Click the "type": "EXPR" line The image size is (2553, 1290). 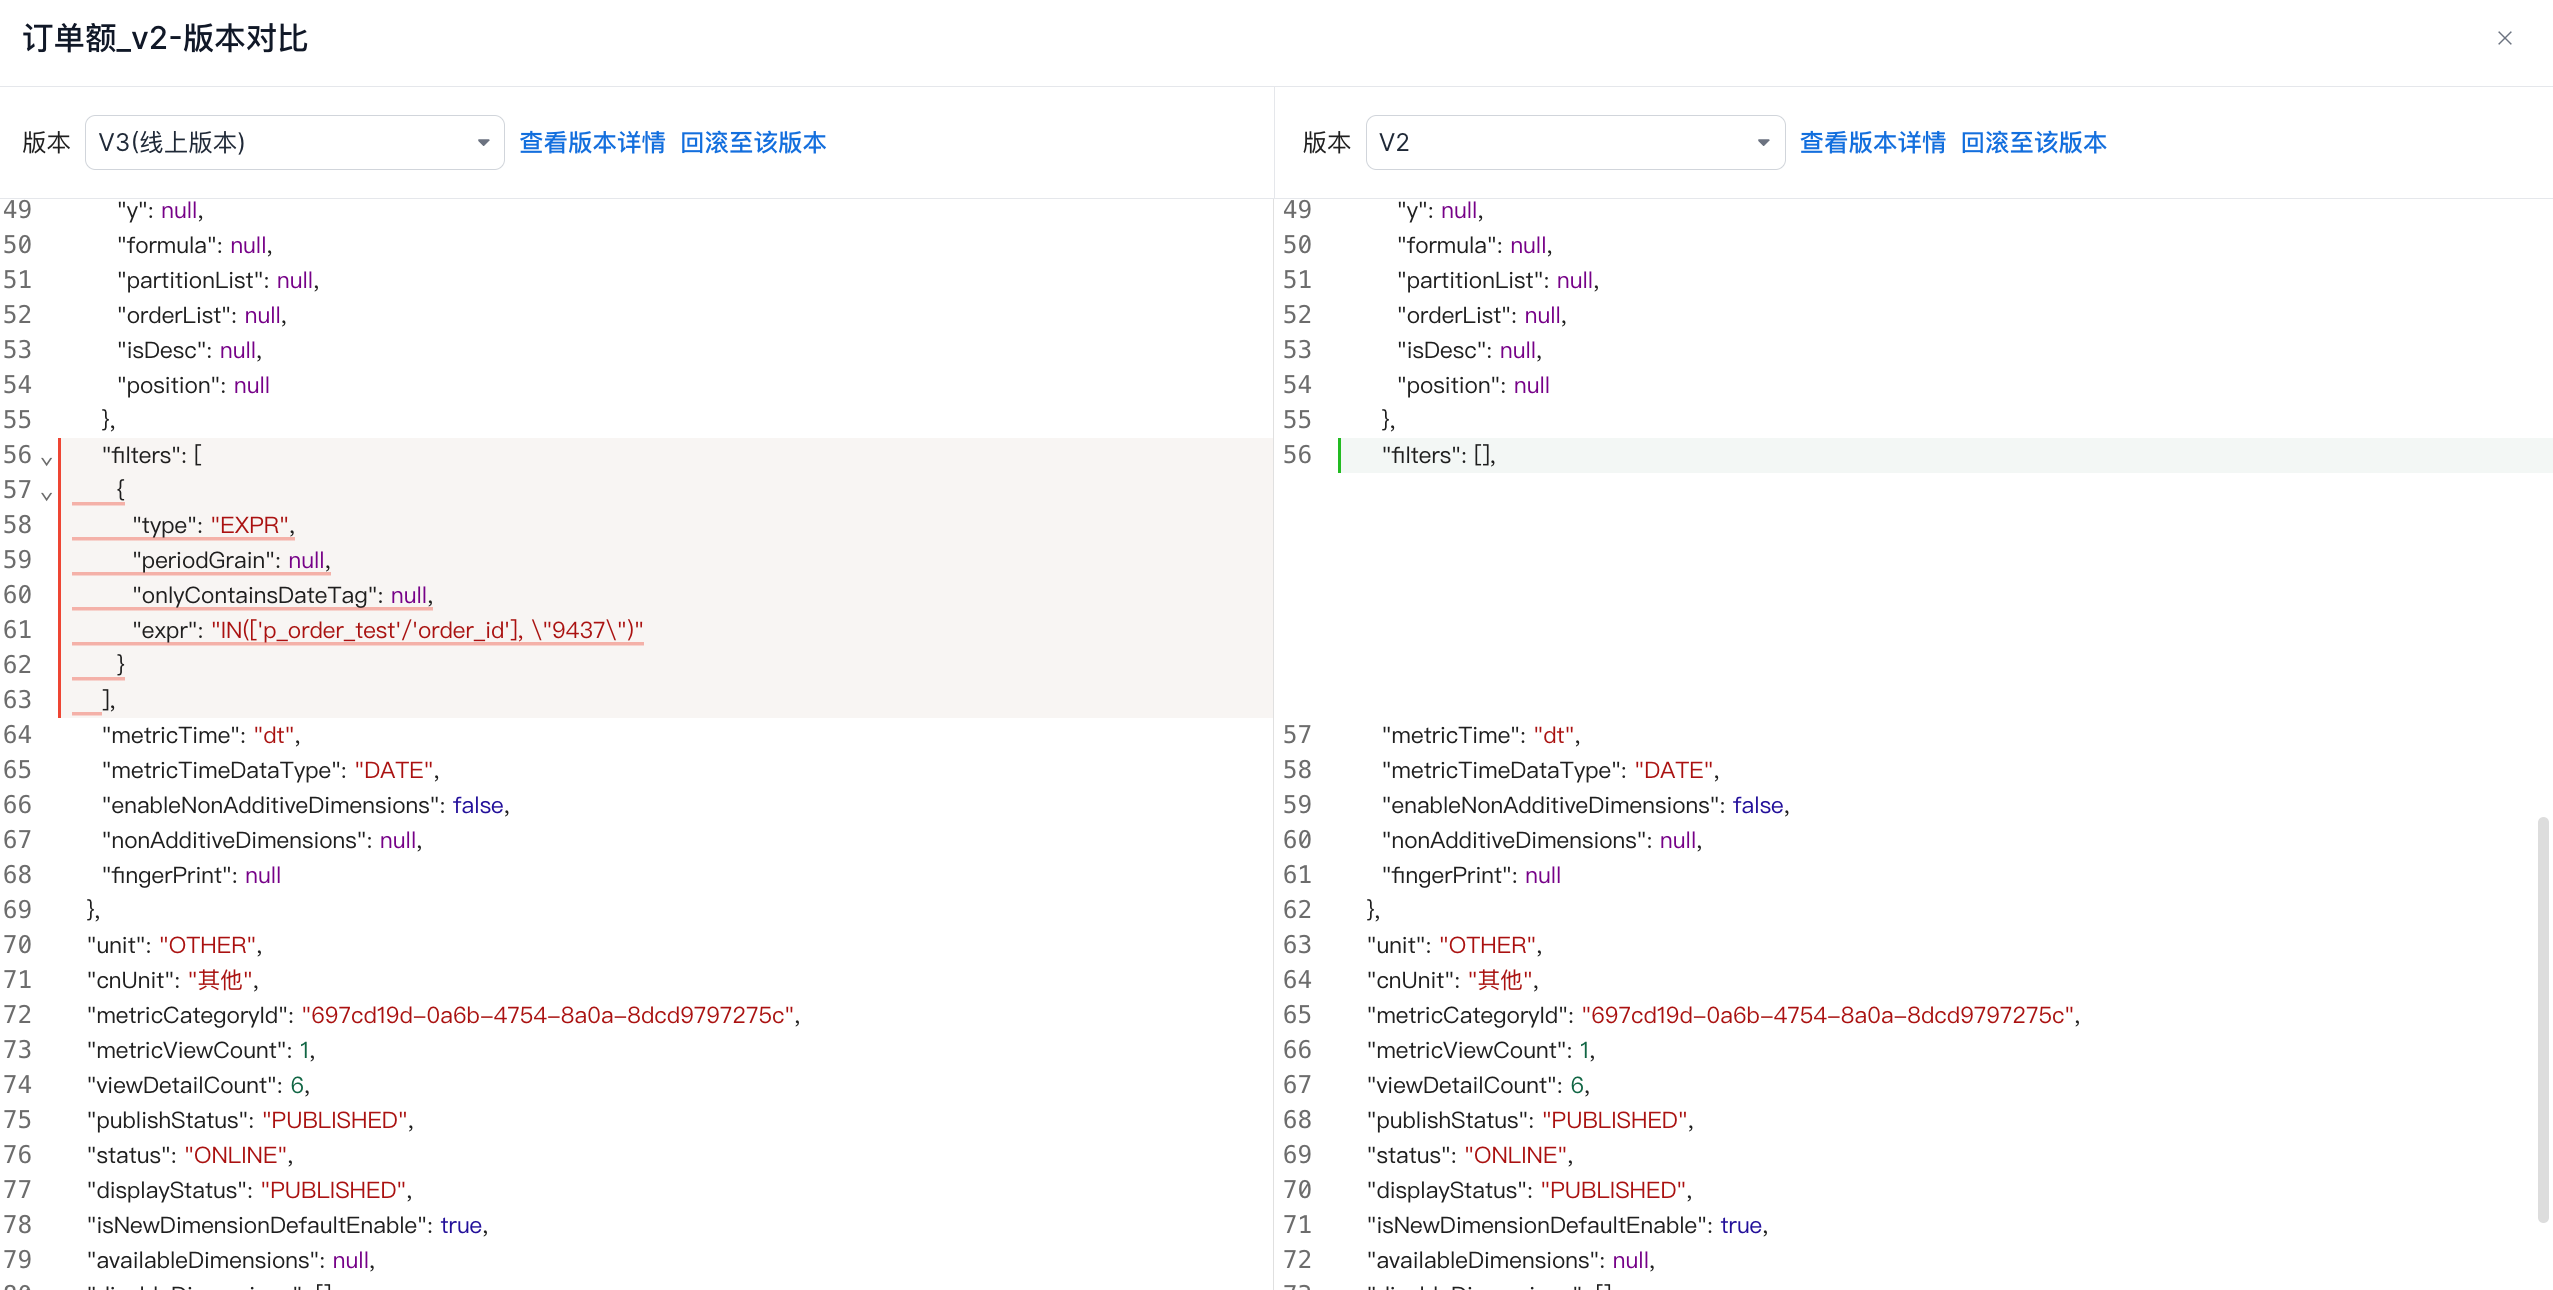213,525
